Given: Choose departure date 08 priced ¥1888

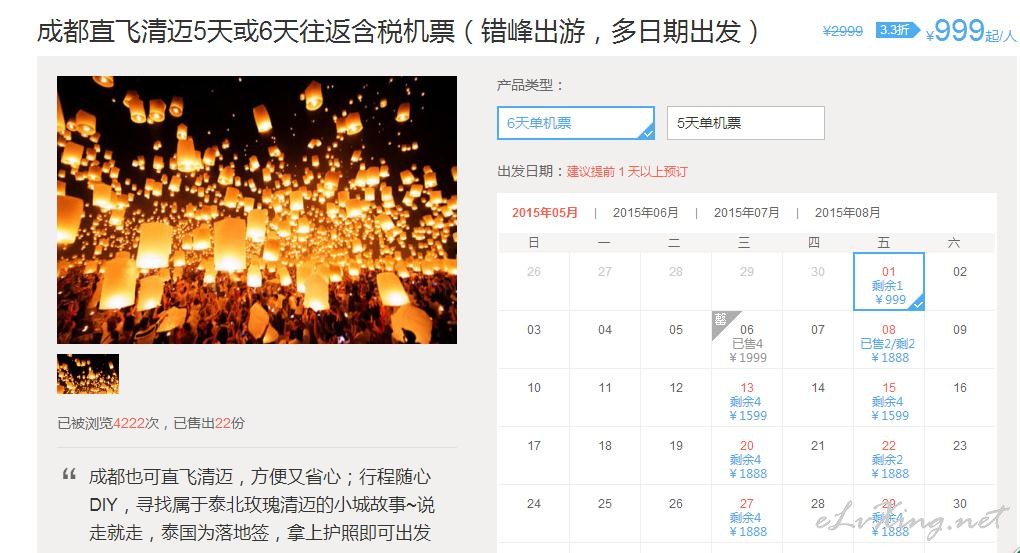Looking at the screenshot, I should tap(889, 340).
